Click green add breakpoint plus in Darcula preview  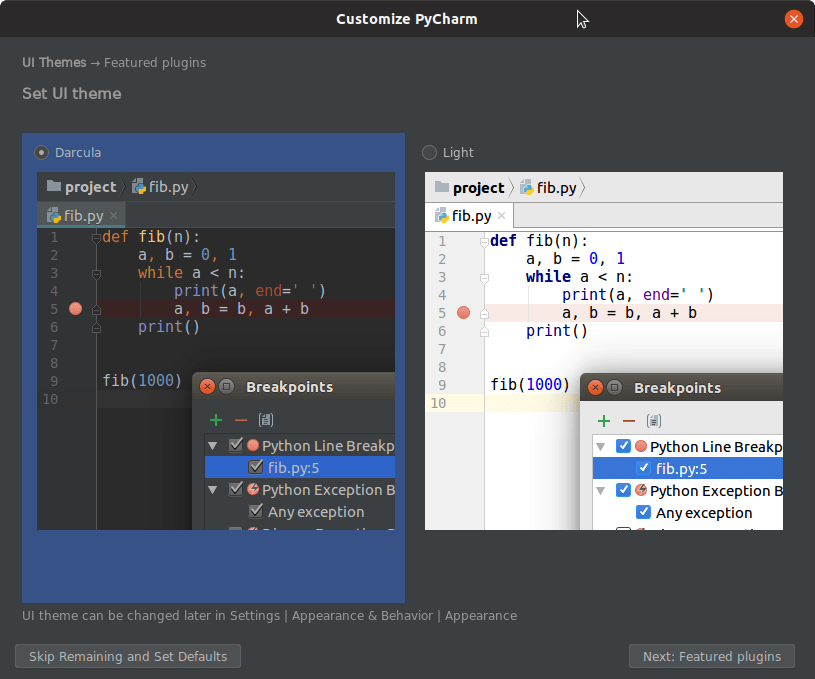click(216, 420)
